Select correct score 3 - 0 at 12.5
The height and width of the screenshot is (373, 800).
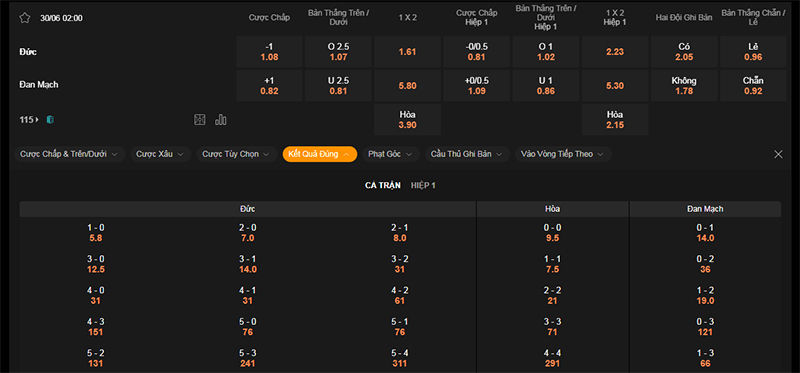tap(95, 264)
